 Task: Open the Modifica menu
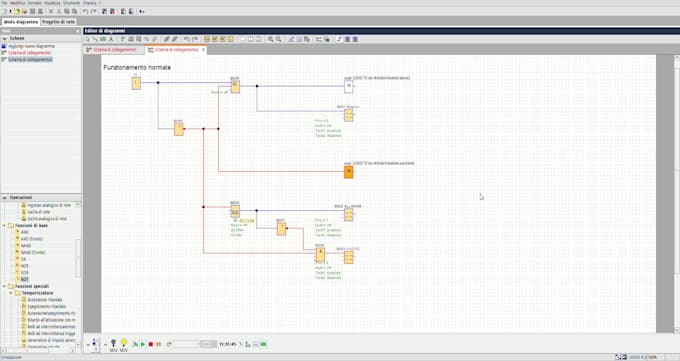[x=17, y=3]
